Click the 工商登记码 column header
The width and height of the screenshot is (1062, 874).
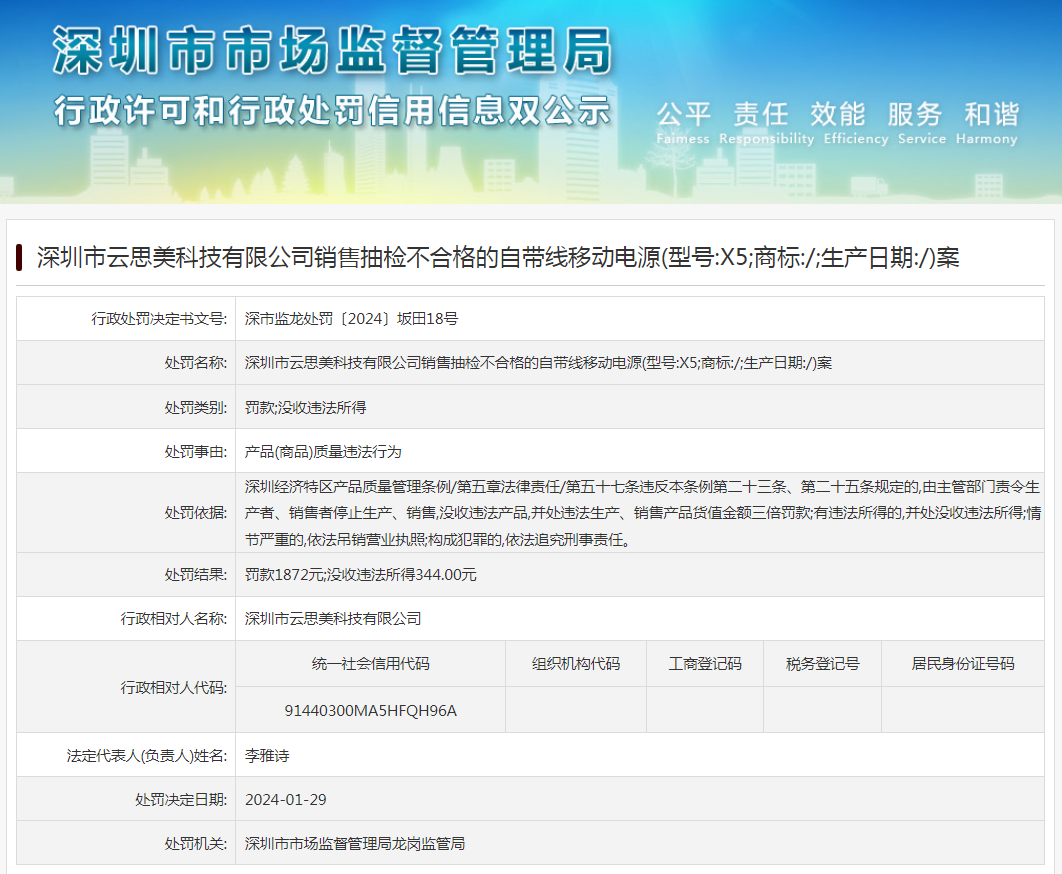[x=705, y=664]
